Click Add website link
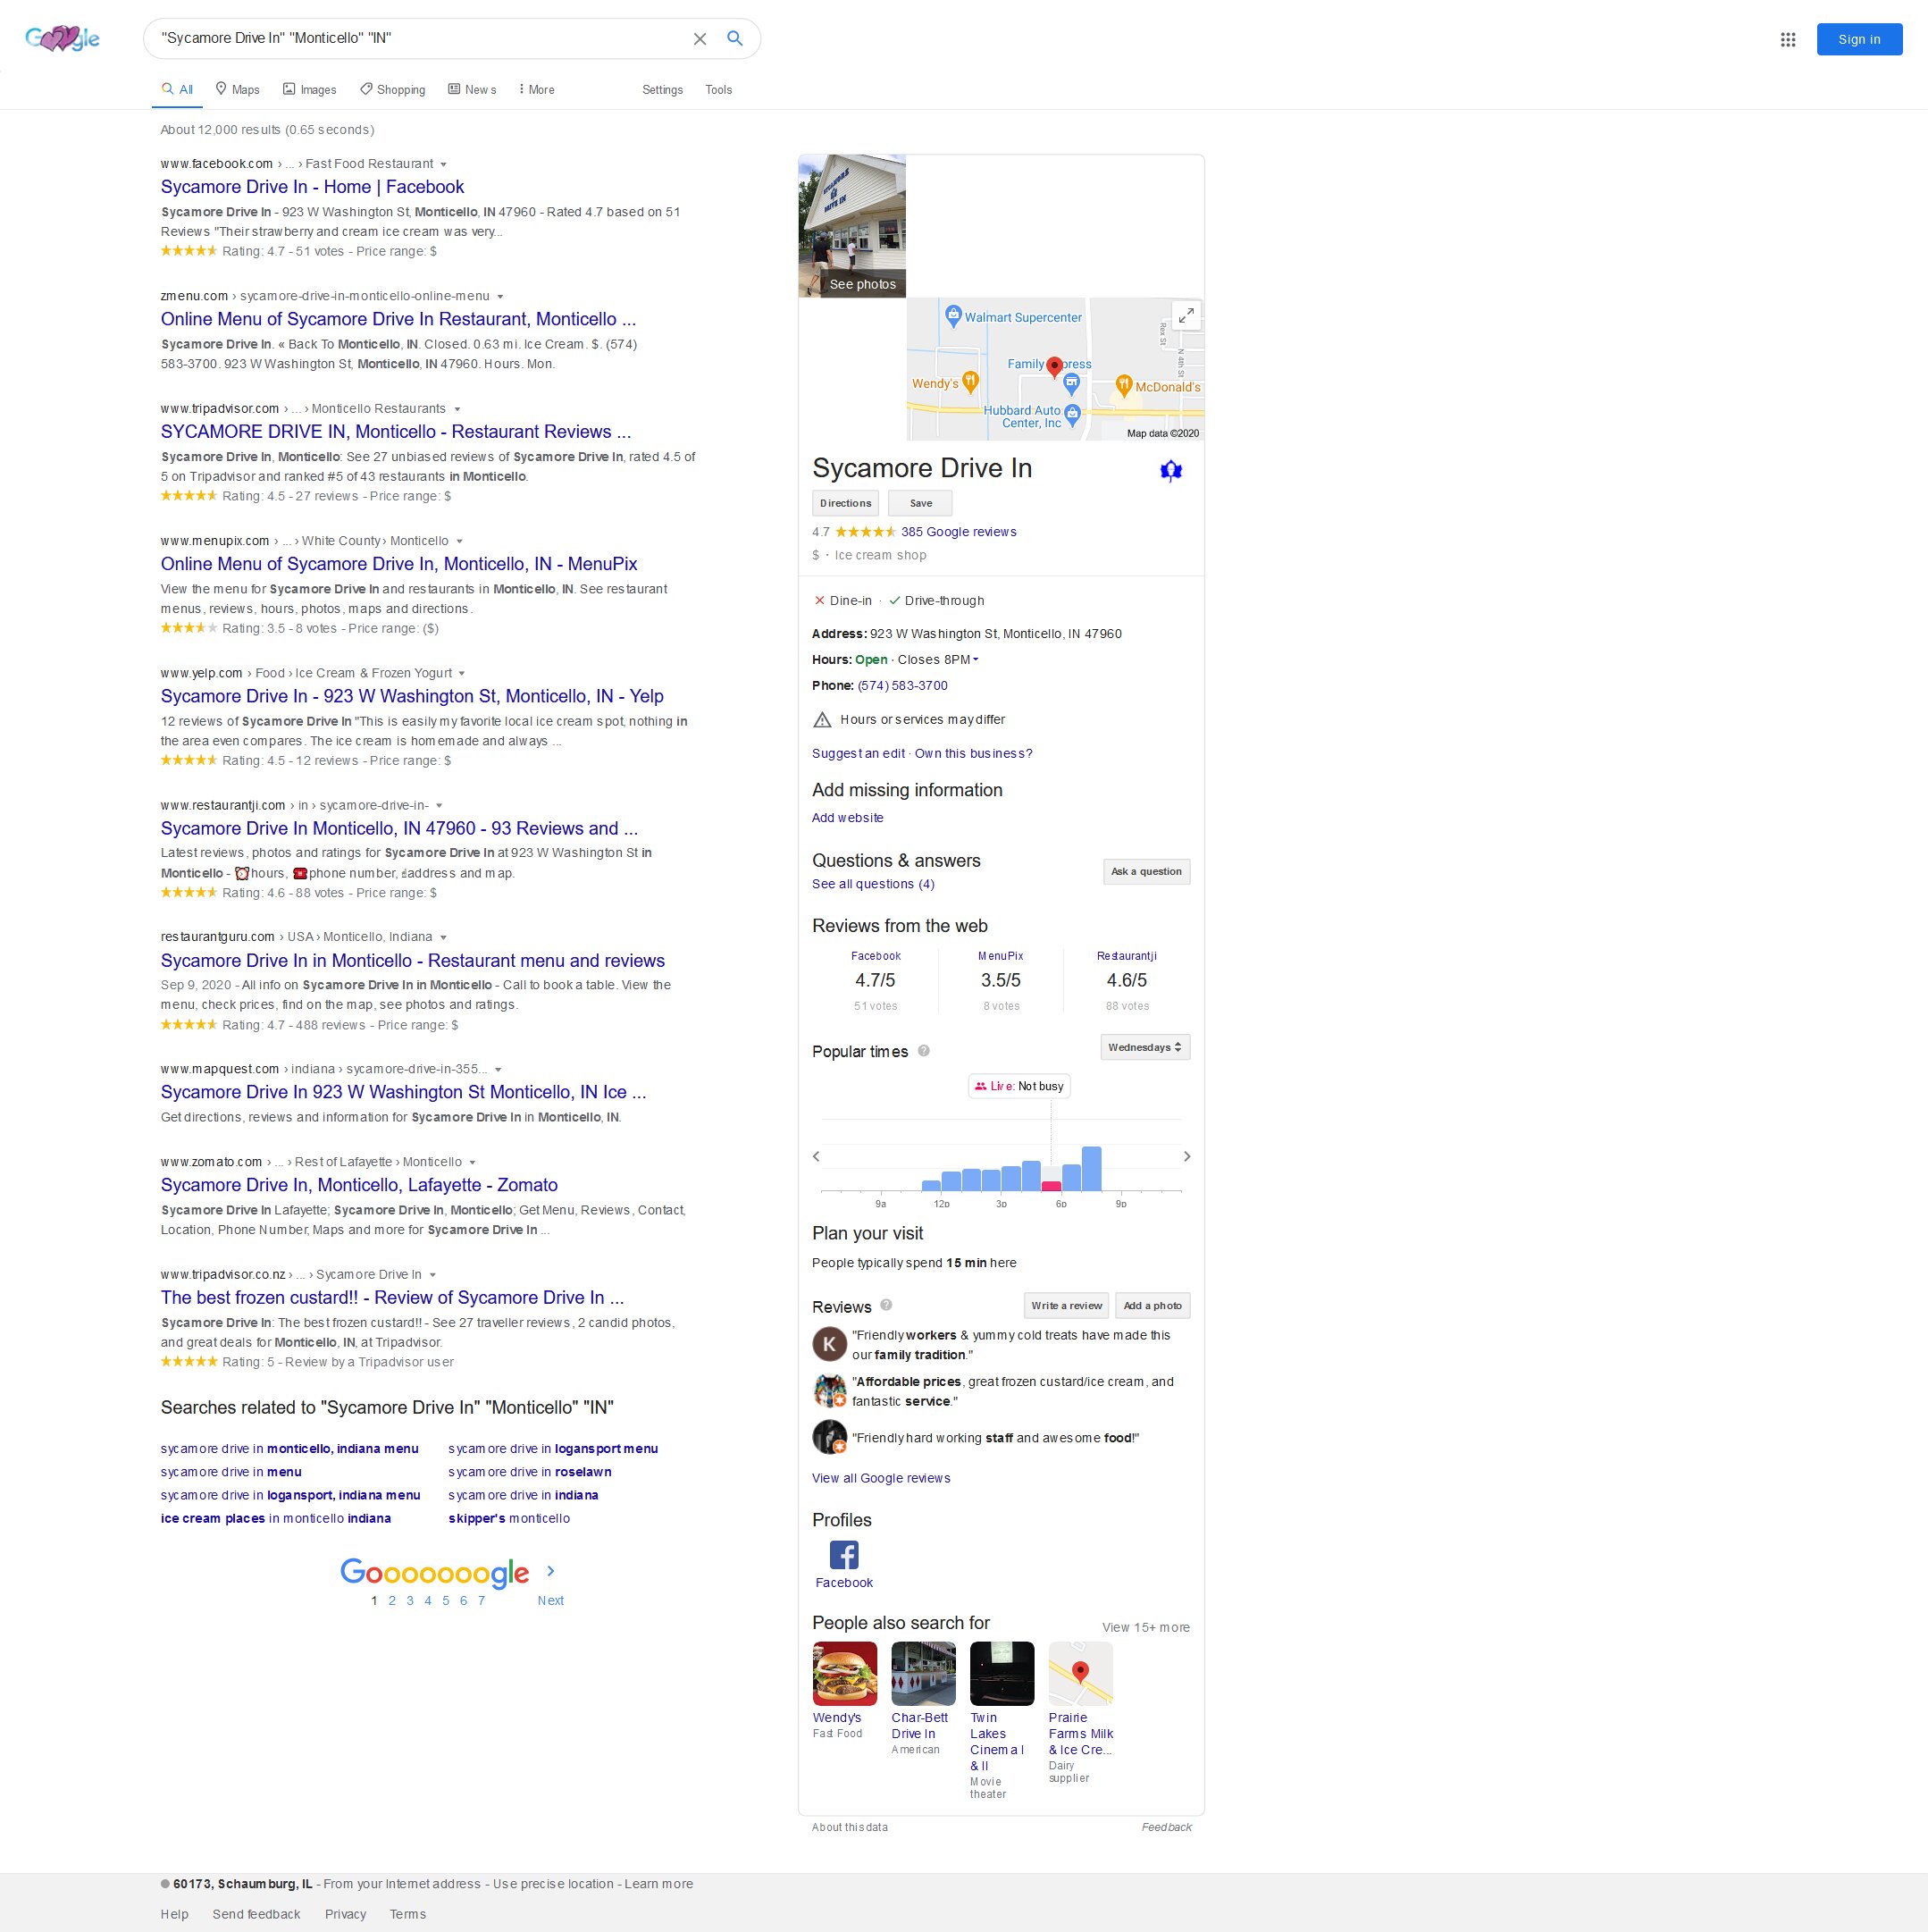 pyautogui.click(x=847, y=818)
